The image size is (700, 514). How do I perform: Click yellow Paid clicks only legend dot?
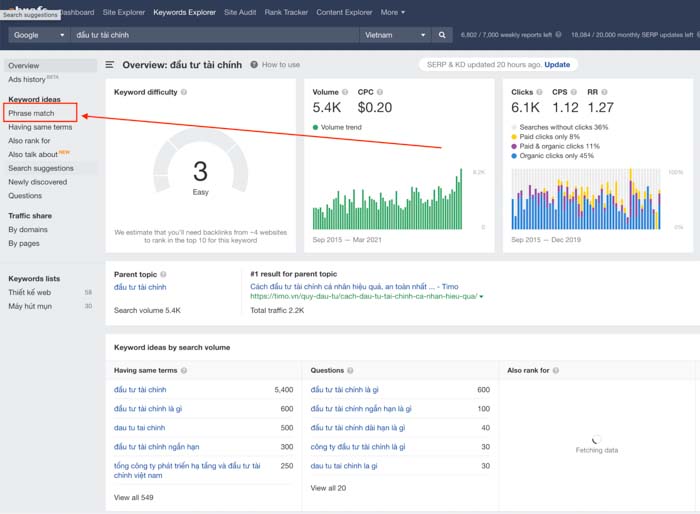click(514, 137)
